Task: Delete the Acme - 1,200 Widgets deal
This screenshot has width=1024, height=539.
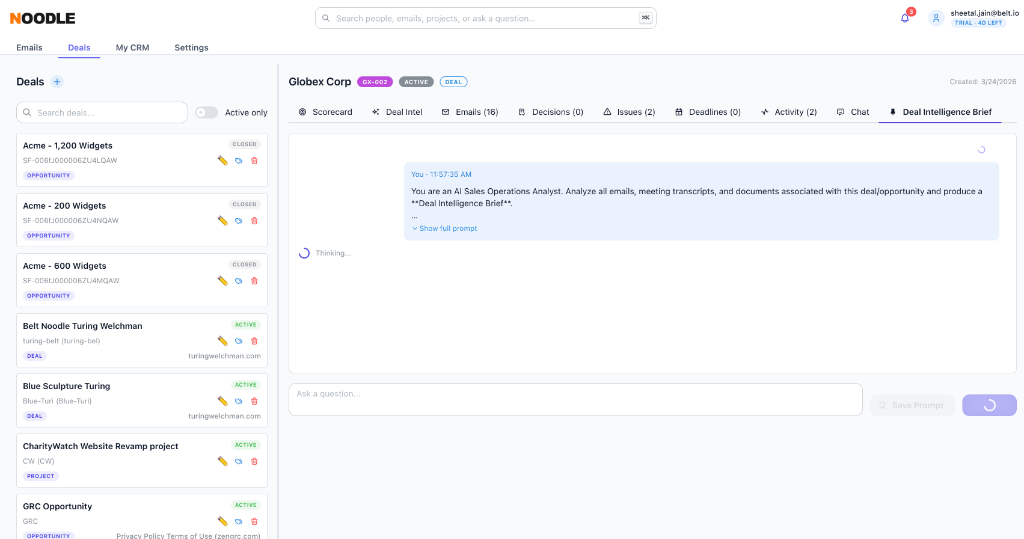Action: point(255,161)
